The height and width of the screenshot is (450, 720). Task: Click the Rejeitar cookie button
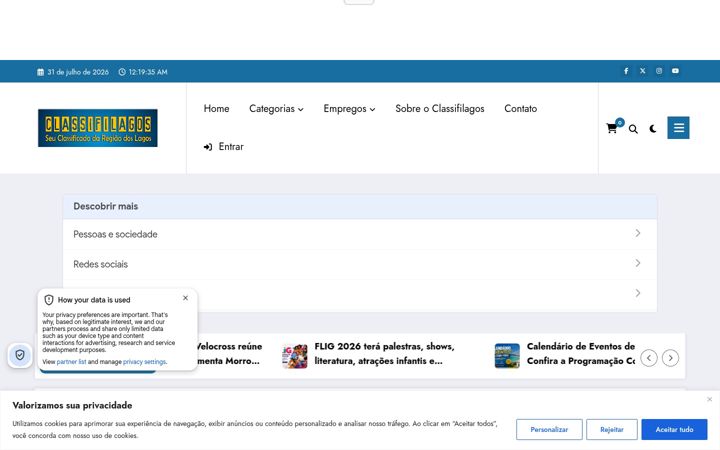coord(612,429)
